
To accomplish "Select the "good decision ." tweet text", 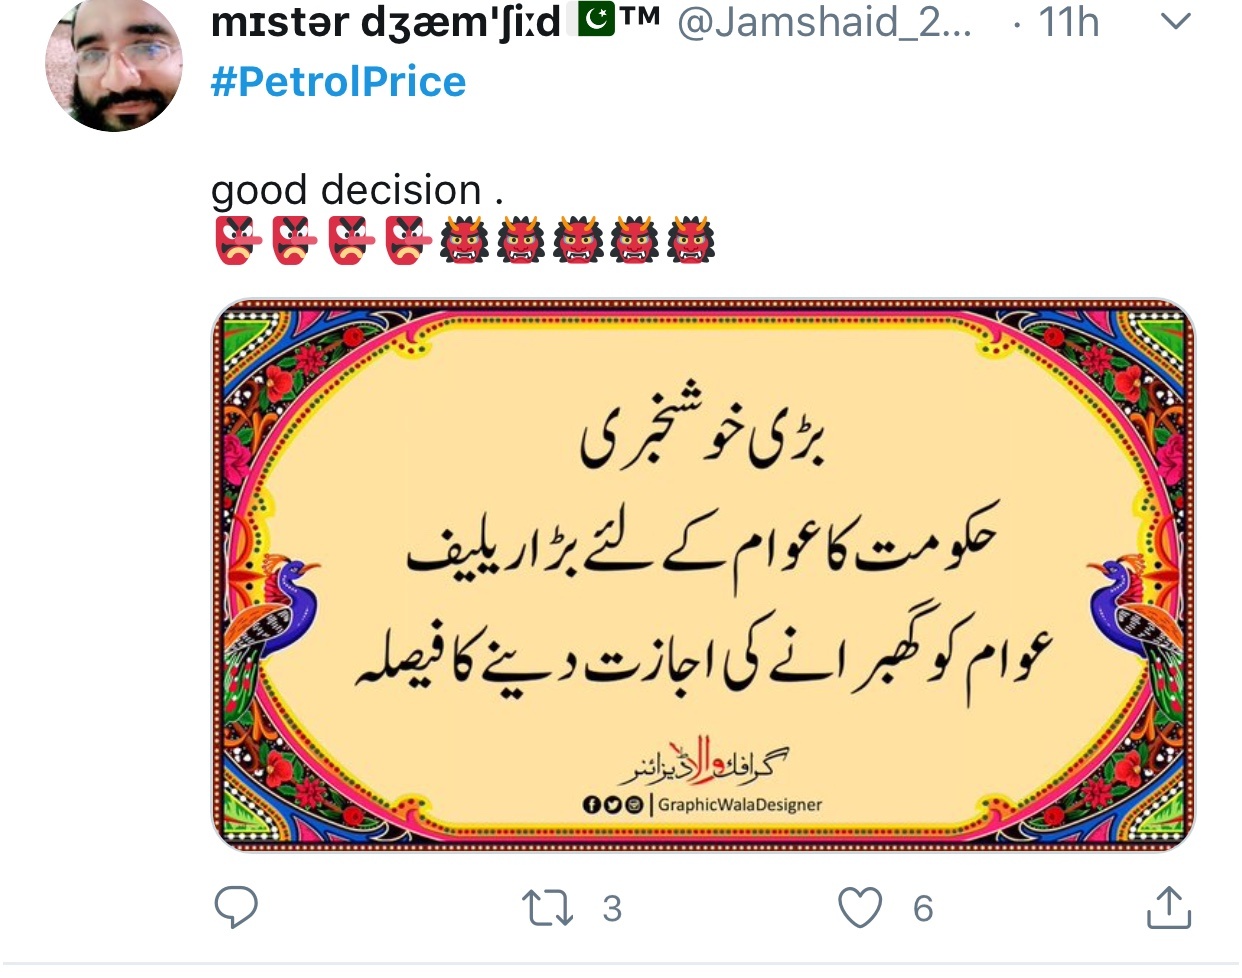I will coord(357,190).
